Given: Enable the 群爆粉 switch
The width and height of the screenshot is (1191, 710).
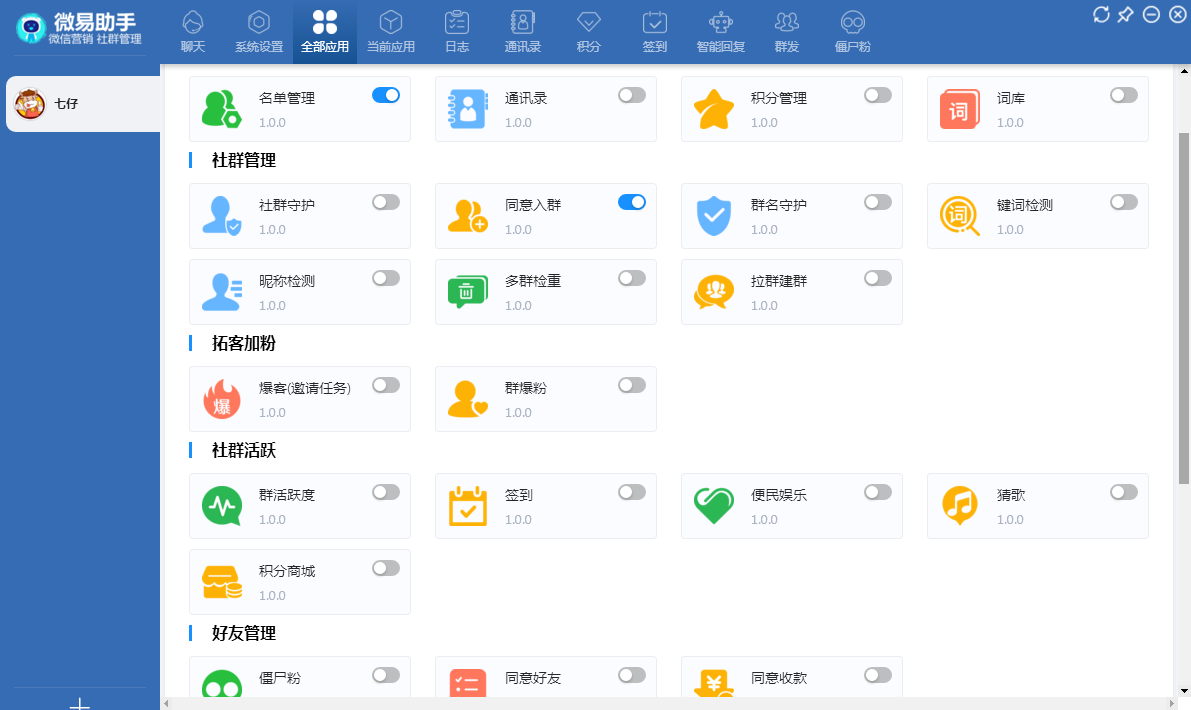Looking at the screenshot, I should tap(632, 385).
